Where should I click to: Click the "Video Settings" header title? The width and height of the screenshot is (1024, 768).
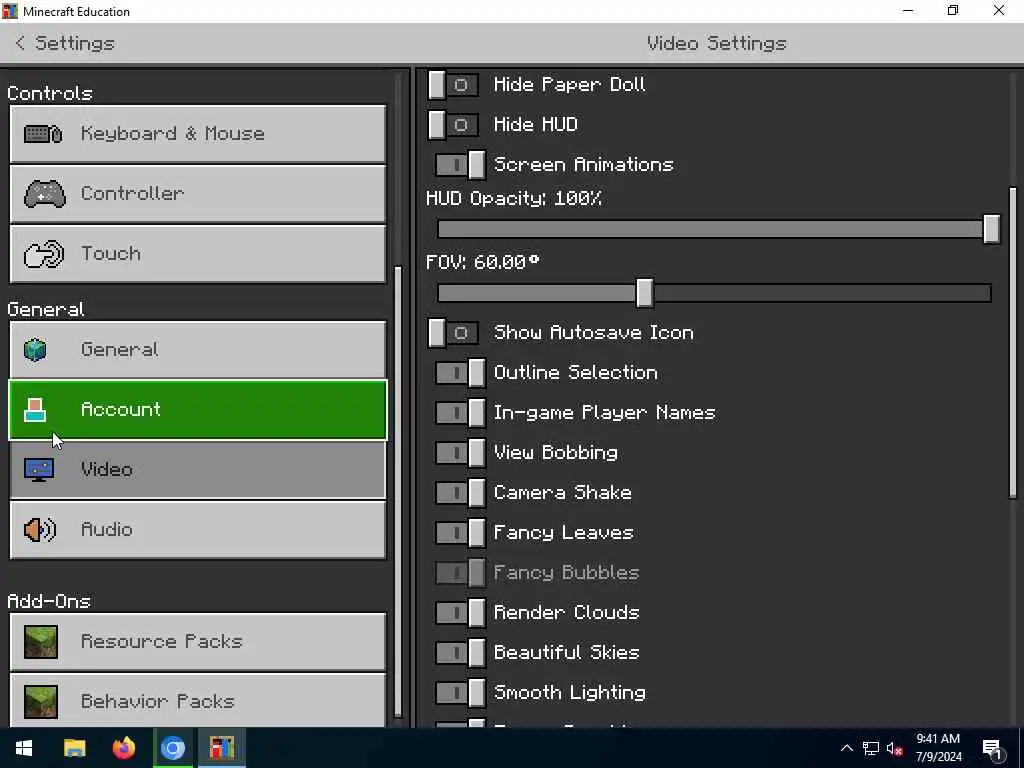[x=717, y=43]
